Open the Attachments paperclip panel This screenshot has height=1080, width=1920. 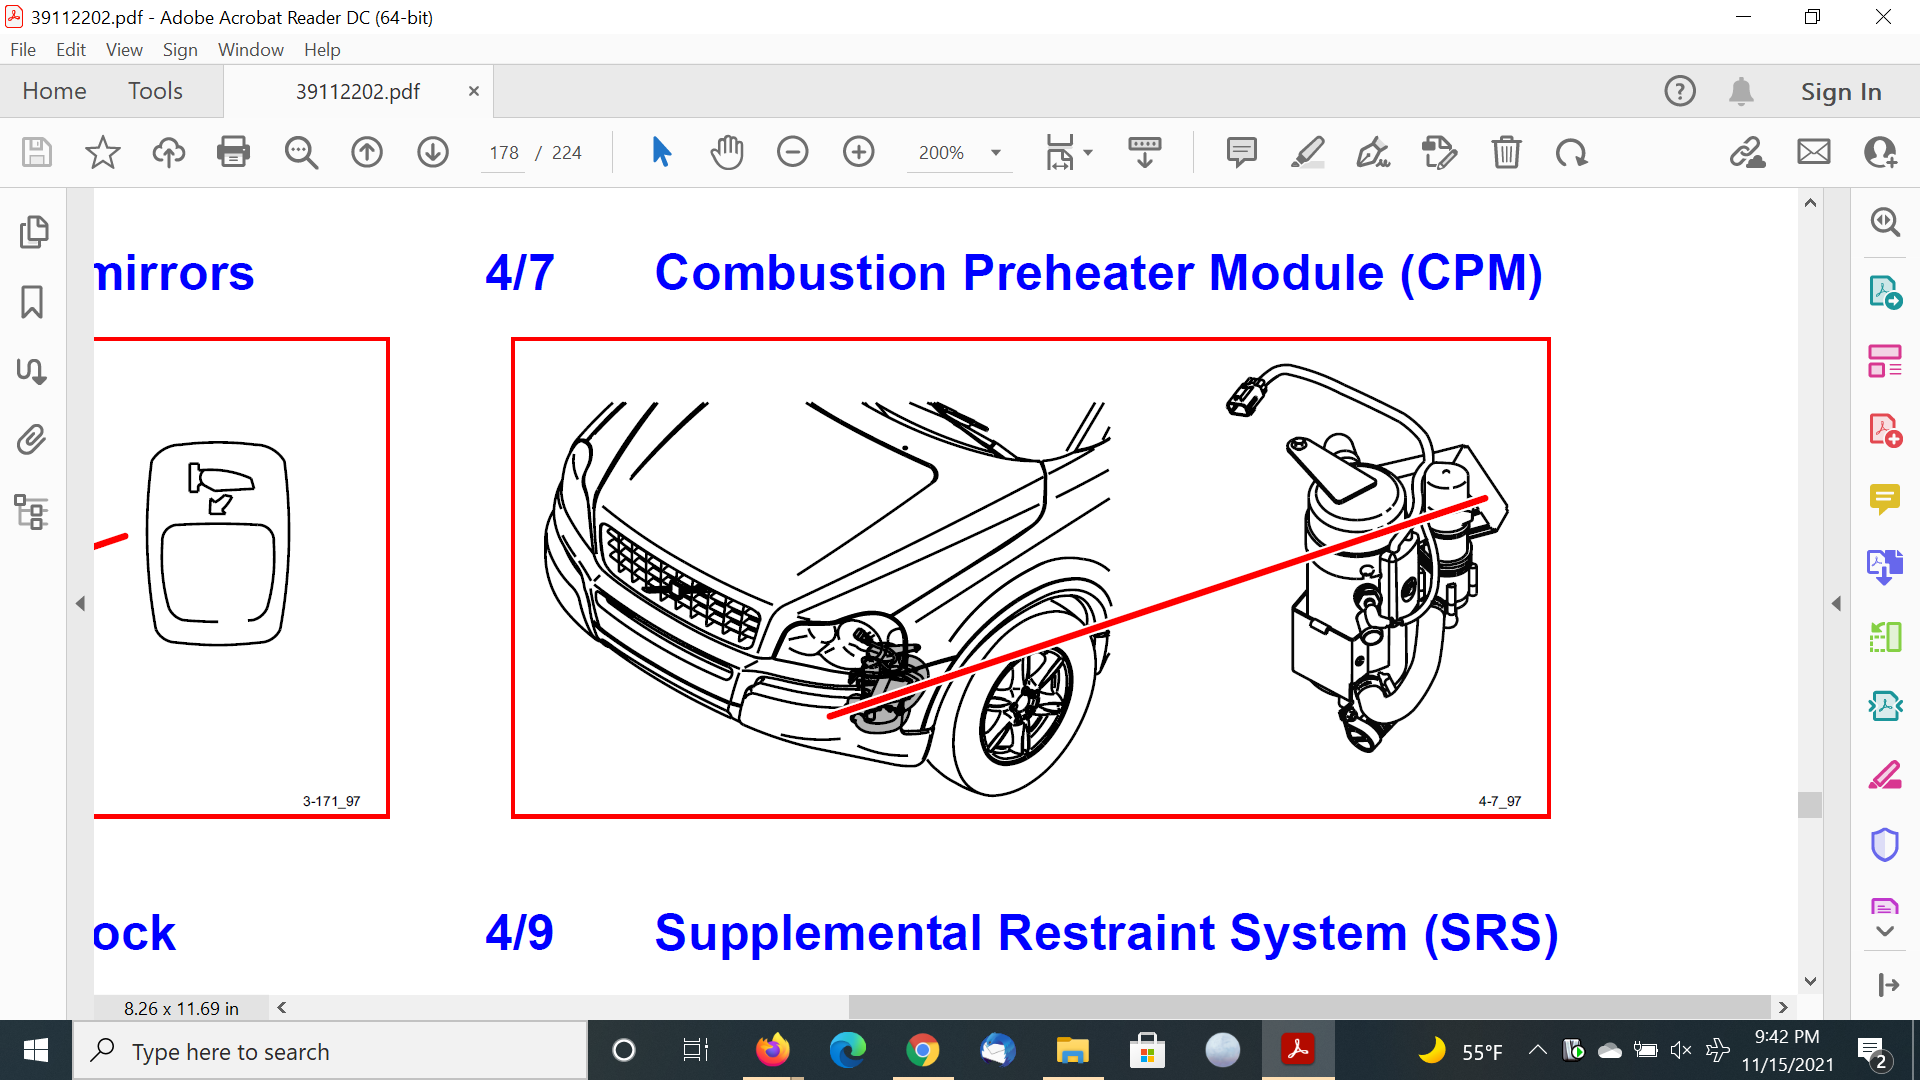32,440
